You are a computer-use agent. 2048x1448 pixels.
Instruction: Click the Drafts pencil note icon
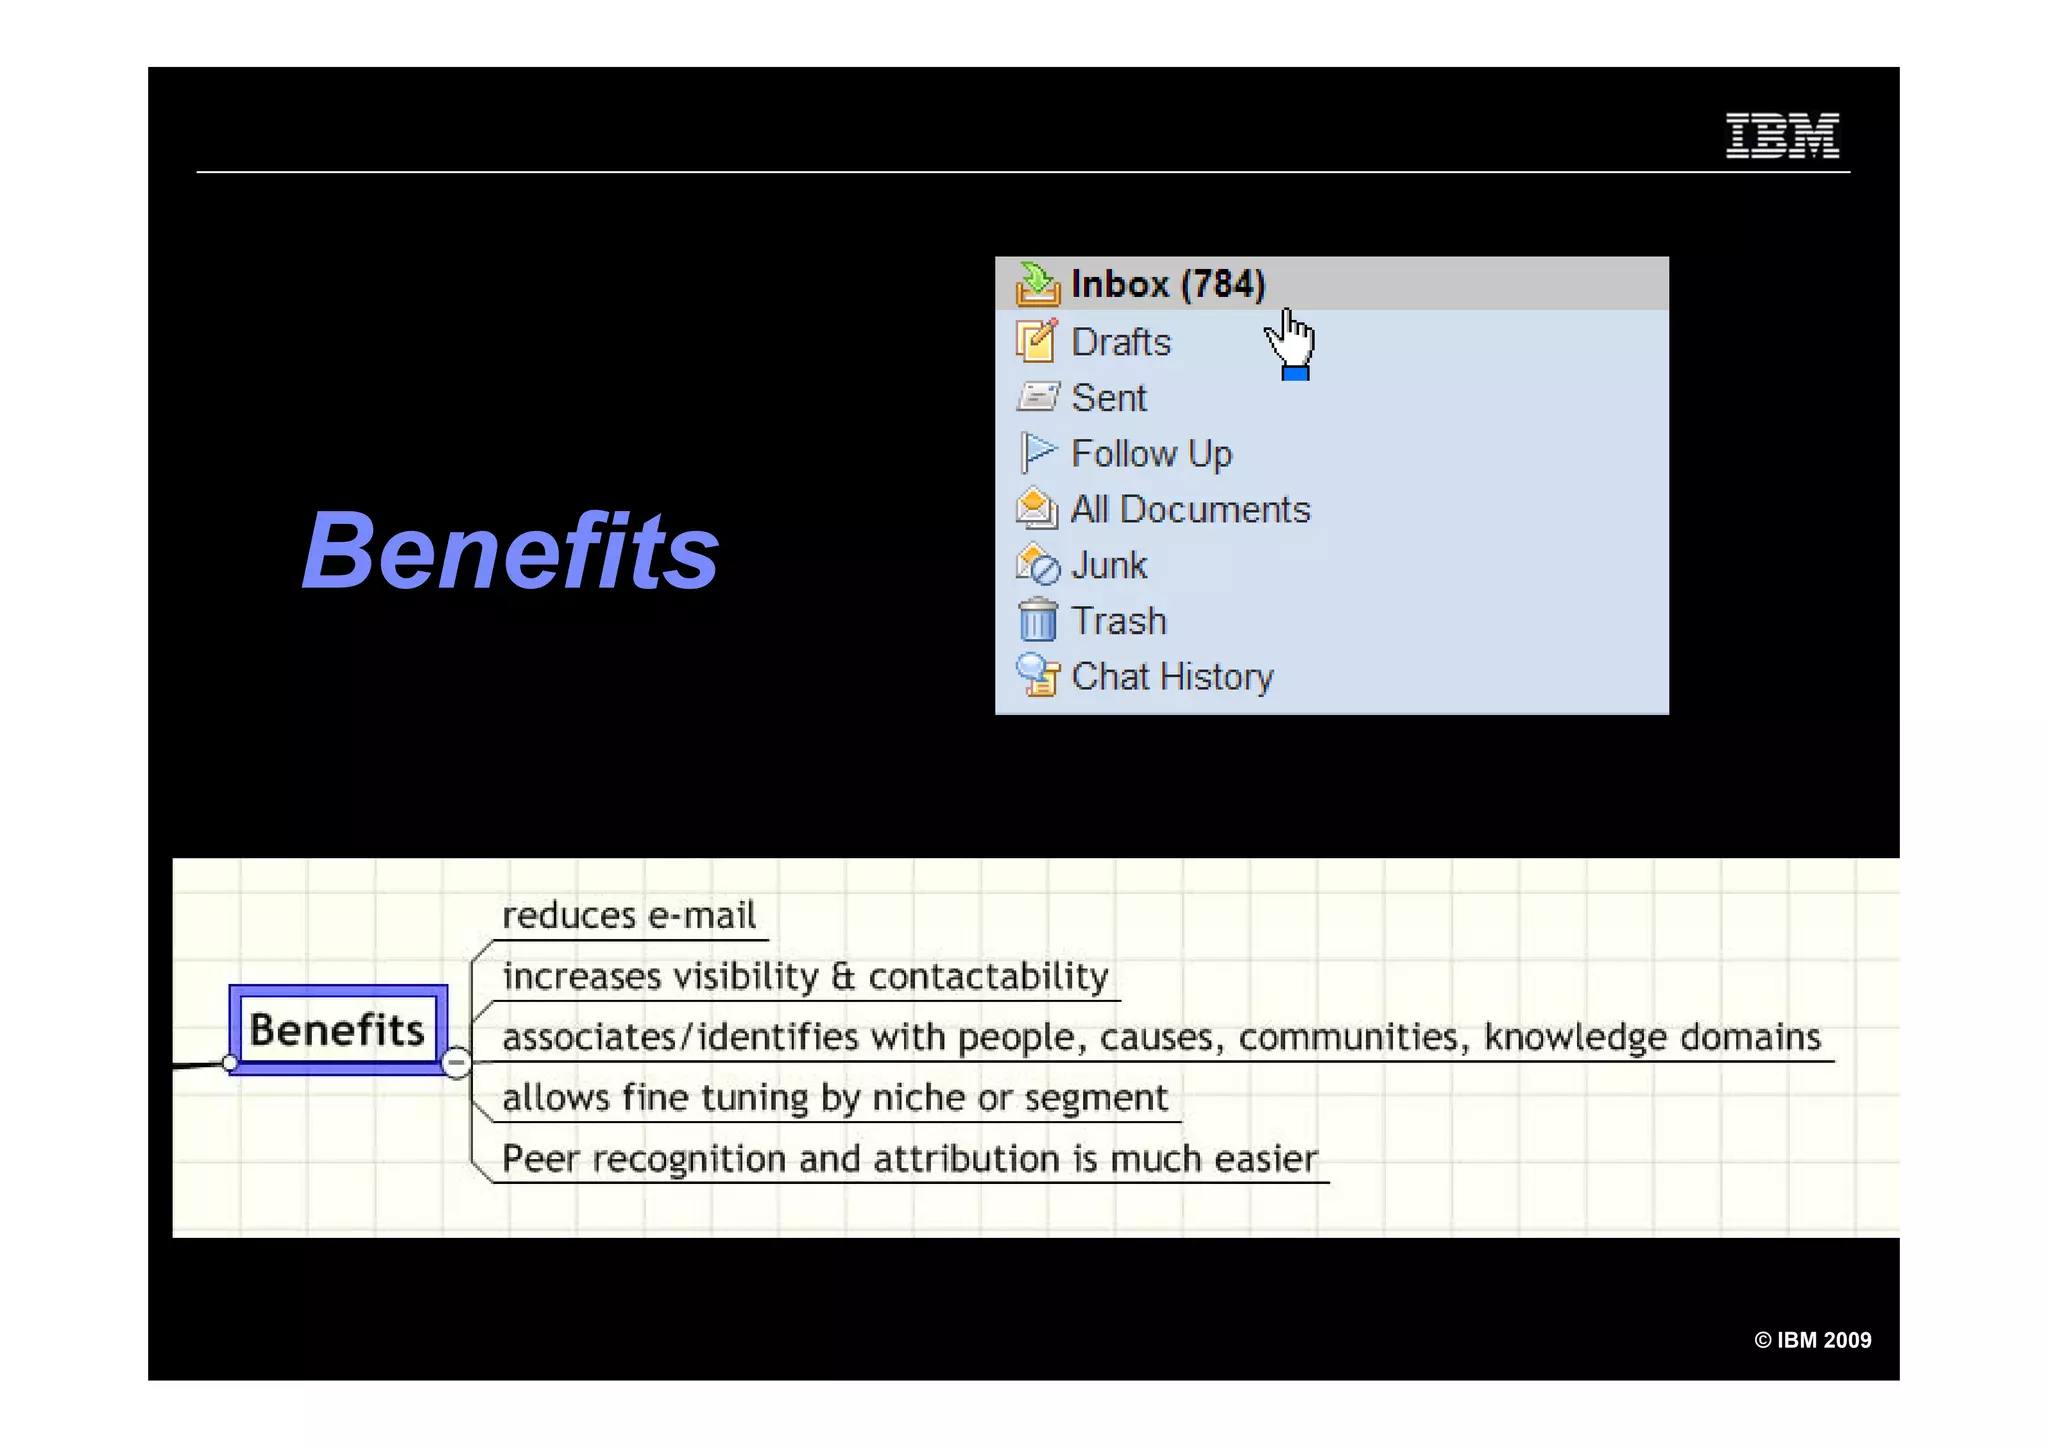tap(1037, 340)
